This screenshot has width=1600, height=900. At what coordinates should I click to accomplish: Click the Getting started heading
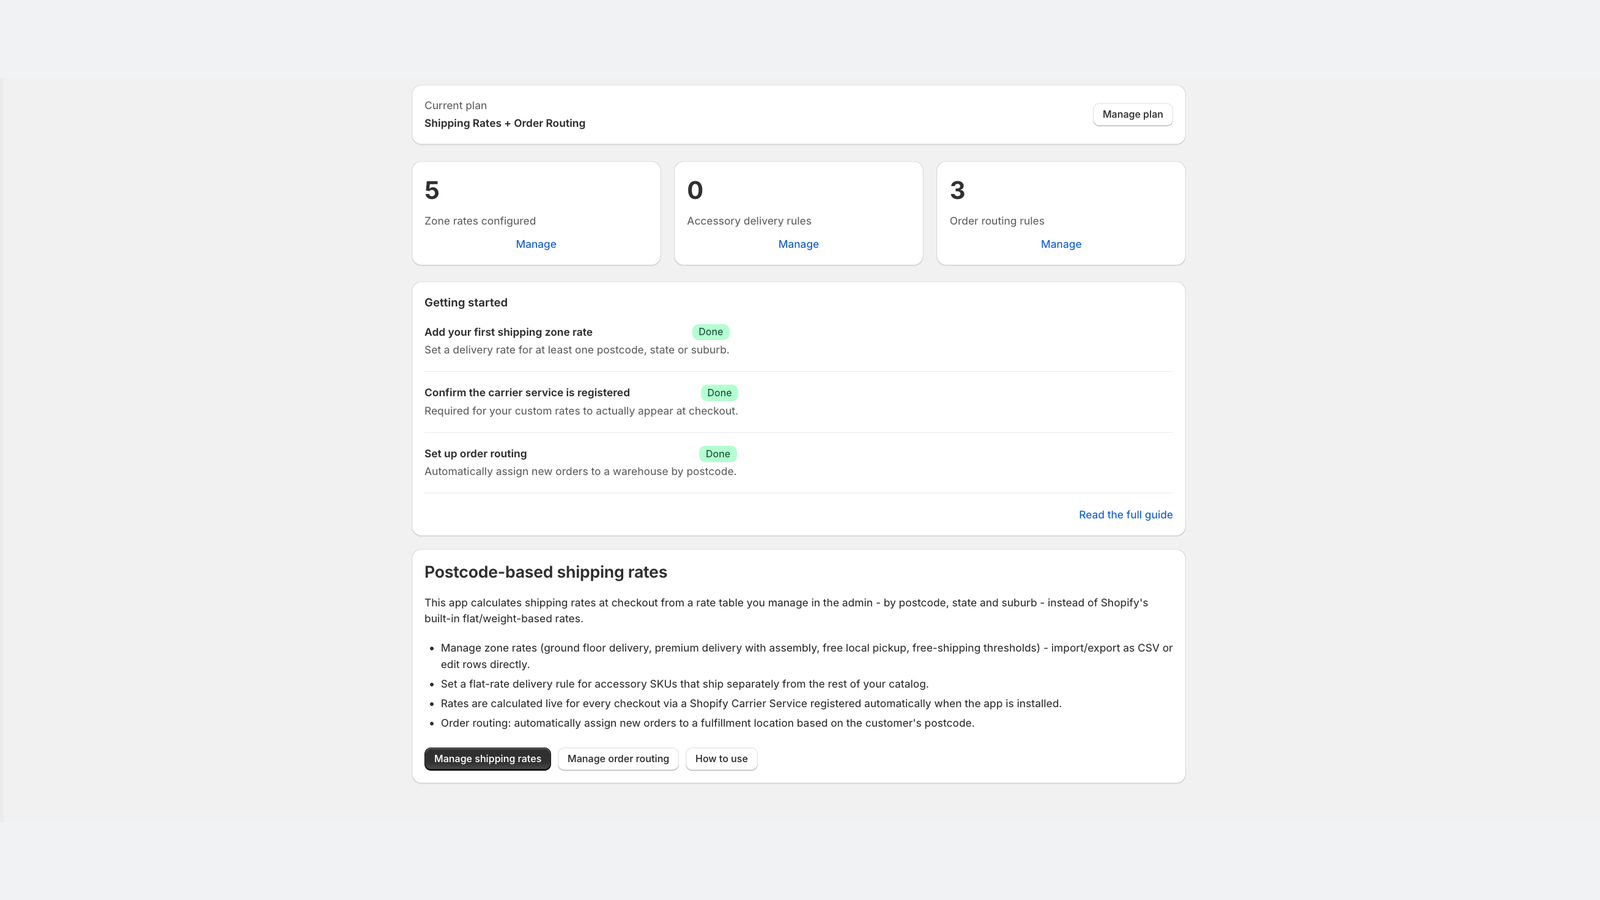pyautogui.click(x=466, y=302)
